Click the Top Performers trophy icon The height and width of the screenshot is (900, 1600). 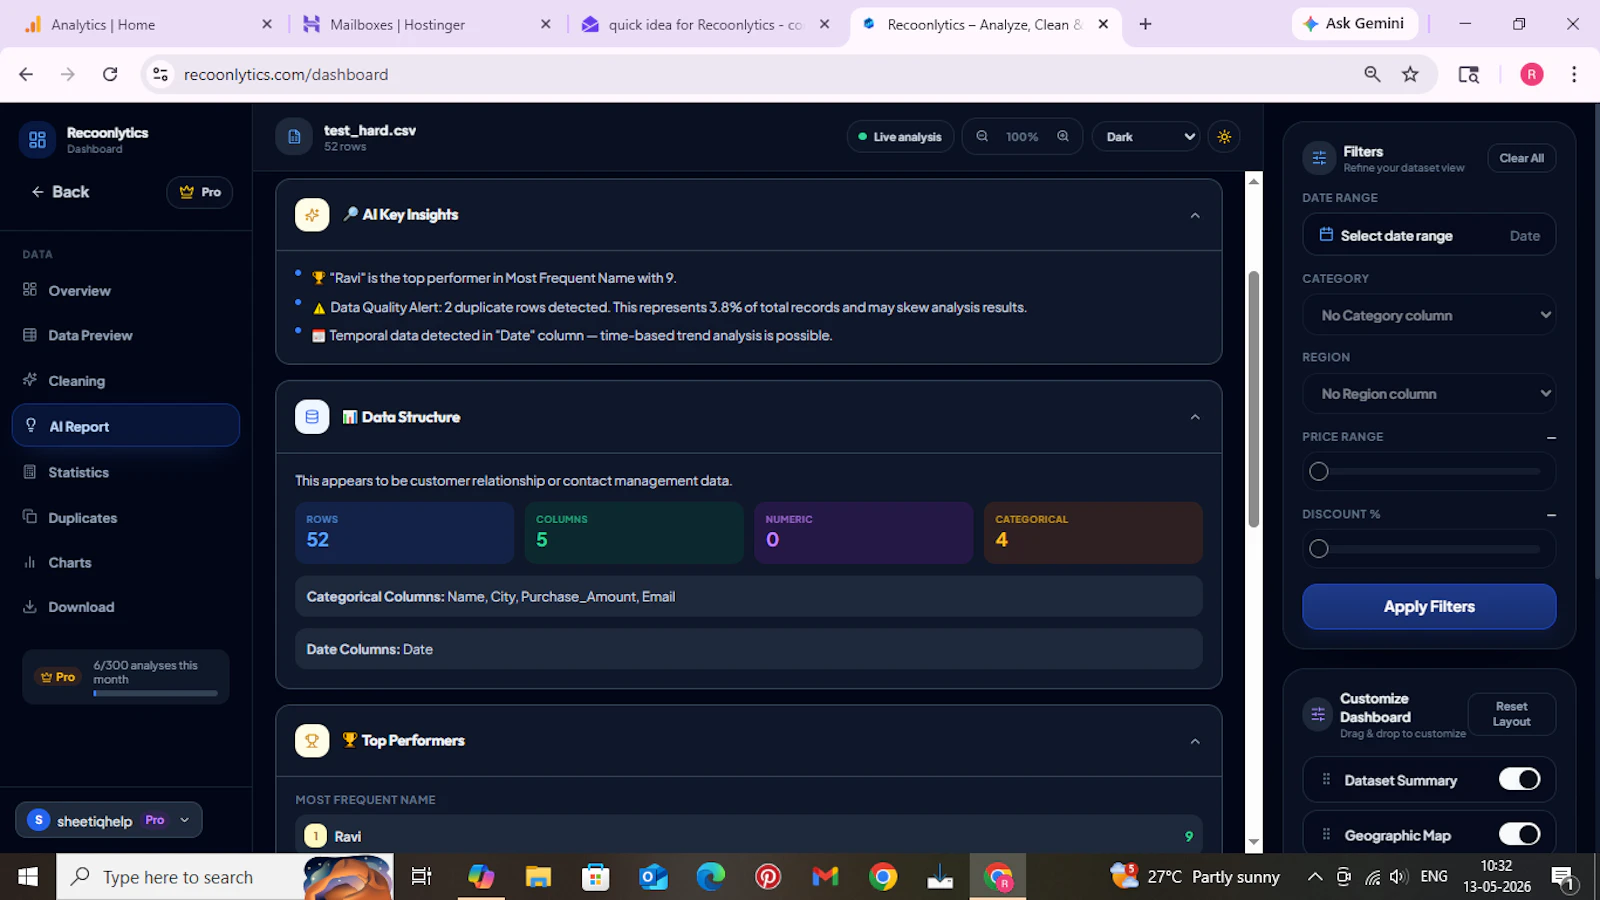[x=312, y=741]
